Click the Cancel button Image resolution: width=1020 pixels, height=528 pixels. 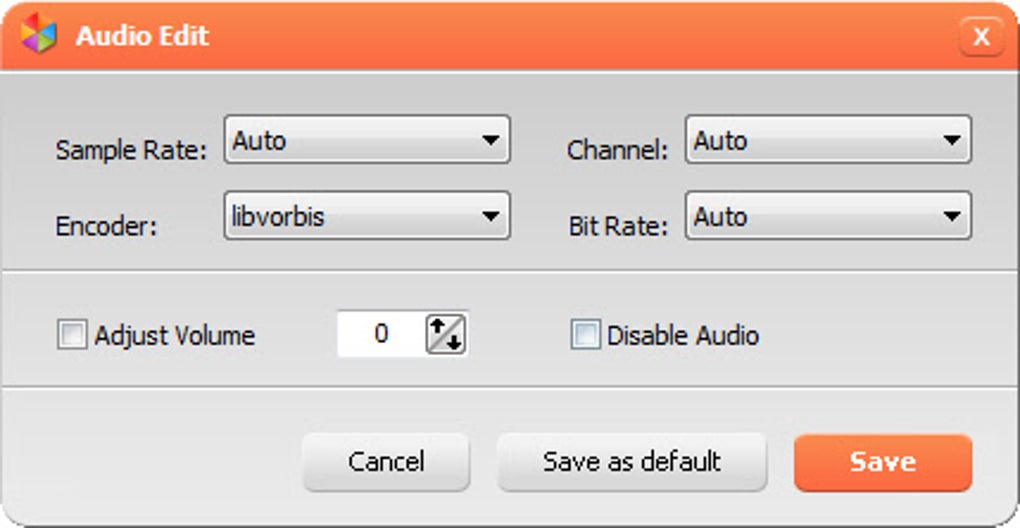point(386,462)
